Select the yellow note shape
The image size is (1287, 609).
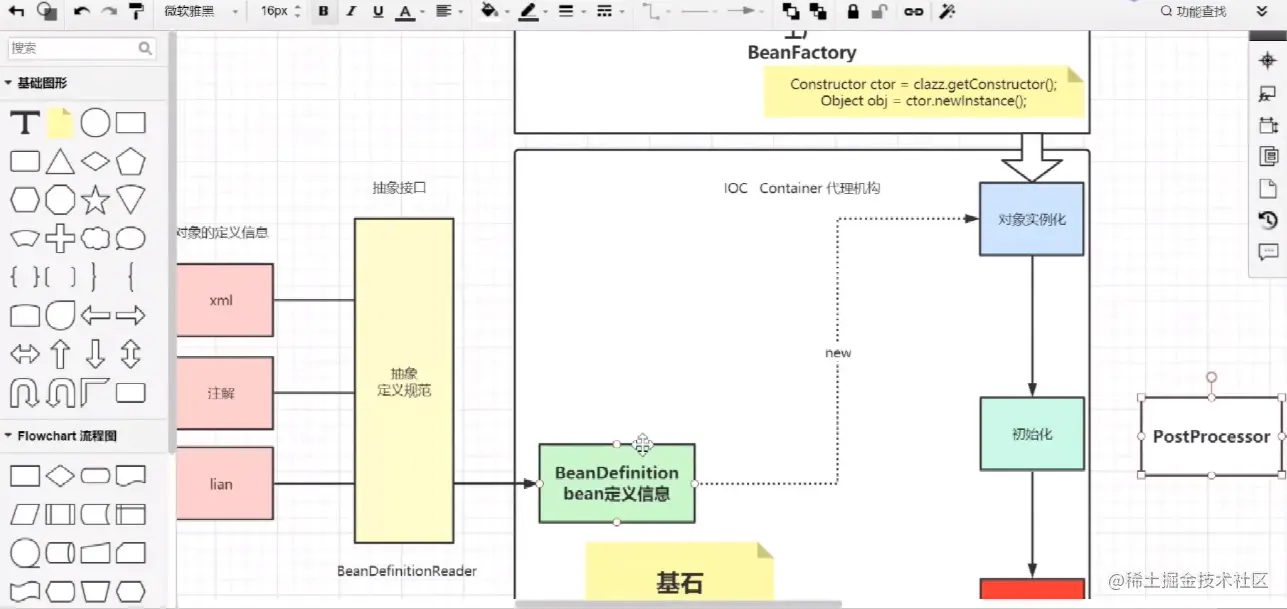(60, 123)
